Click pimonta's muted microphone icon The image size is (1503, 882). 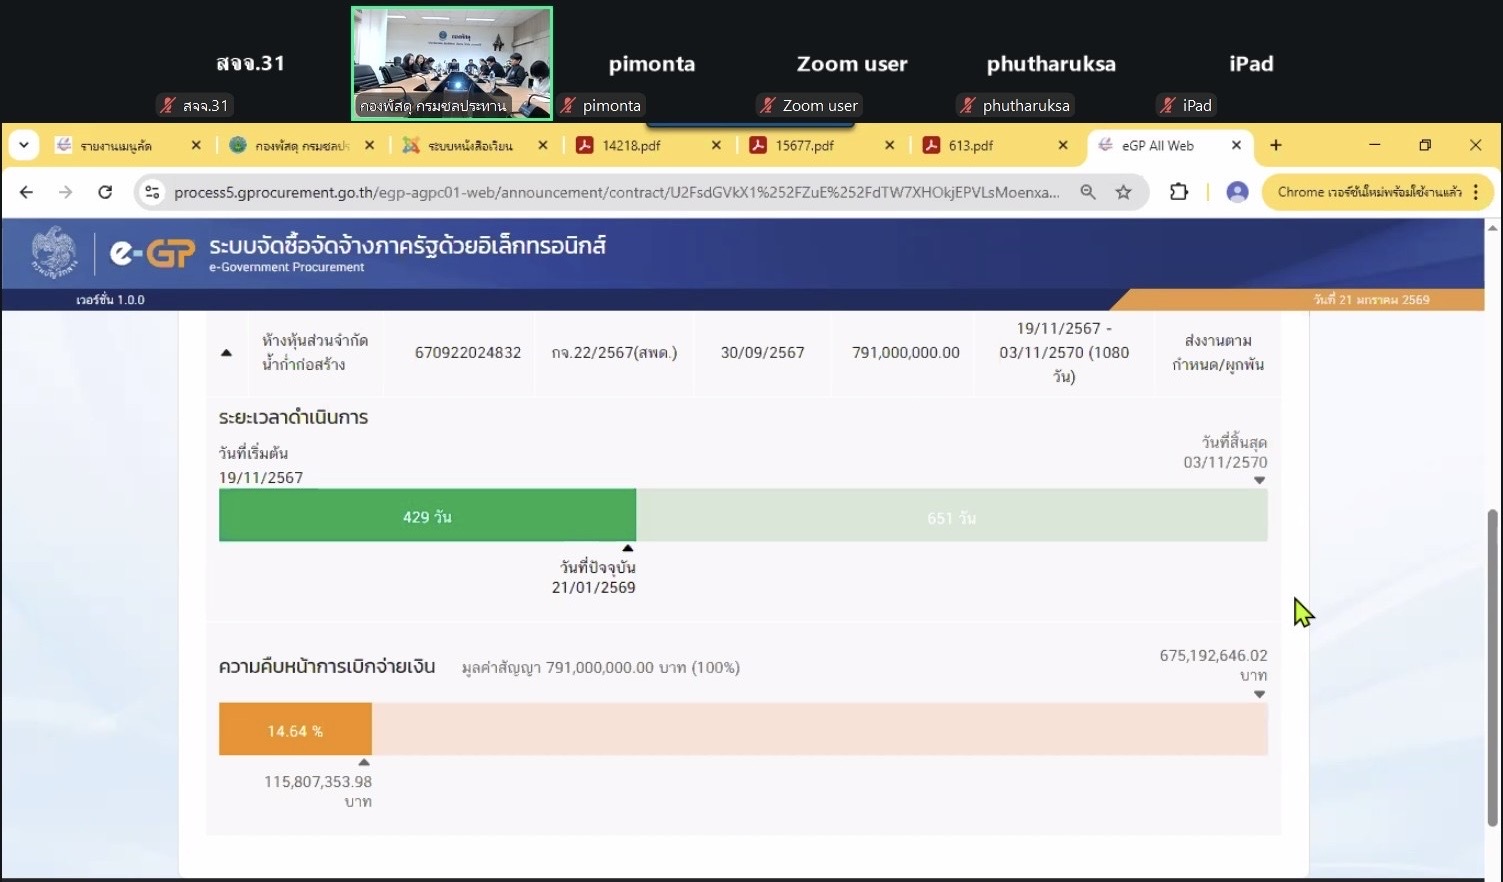569,105
